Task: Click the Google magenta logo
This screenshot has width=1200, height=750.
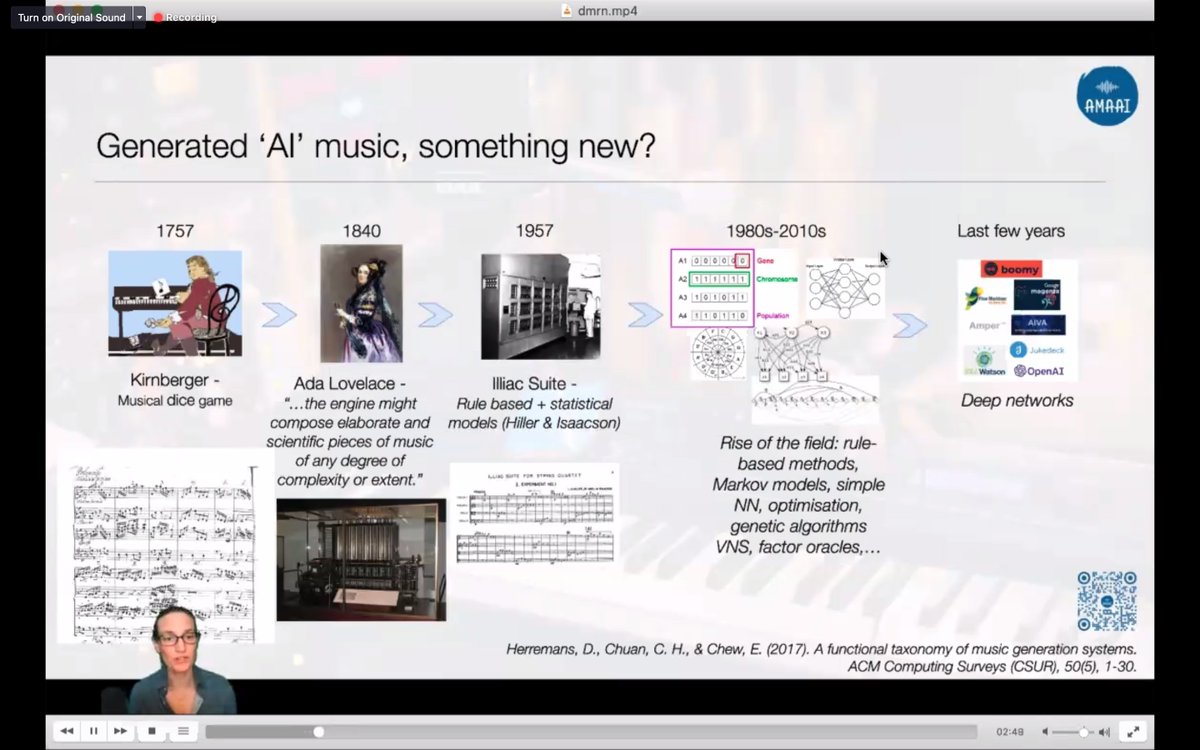Action: 1037,295
